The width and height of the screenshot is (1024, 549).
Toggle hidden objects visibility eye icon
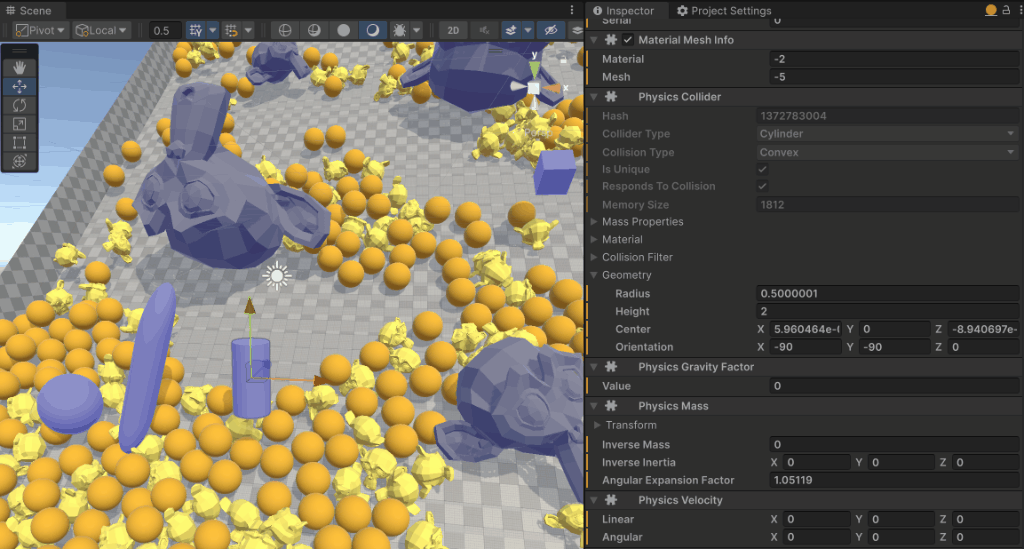tap(551, 30)
